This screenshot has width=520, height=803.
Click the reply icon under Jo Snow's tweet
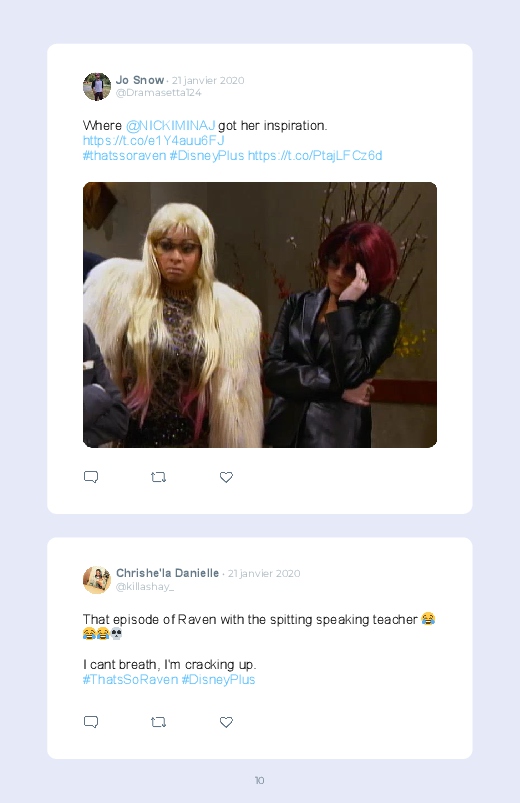[x=91, y=477]
